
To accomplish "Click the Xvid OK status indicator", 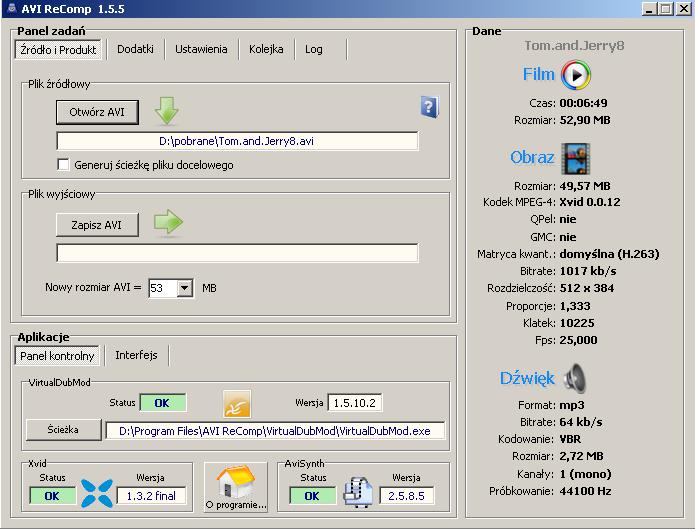I will [x=52, y=496].
